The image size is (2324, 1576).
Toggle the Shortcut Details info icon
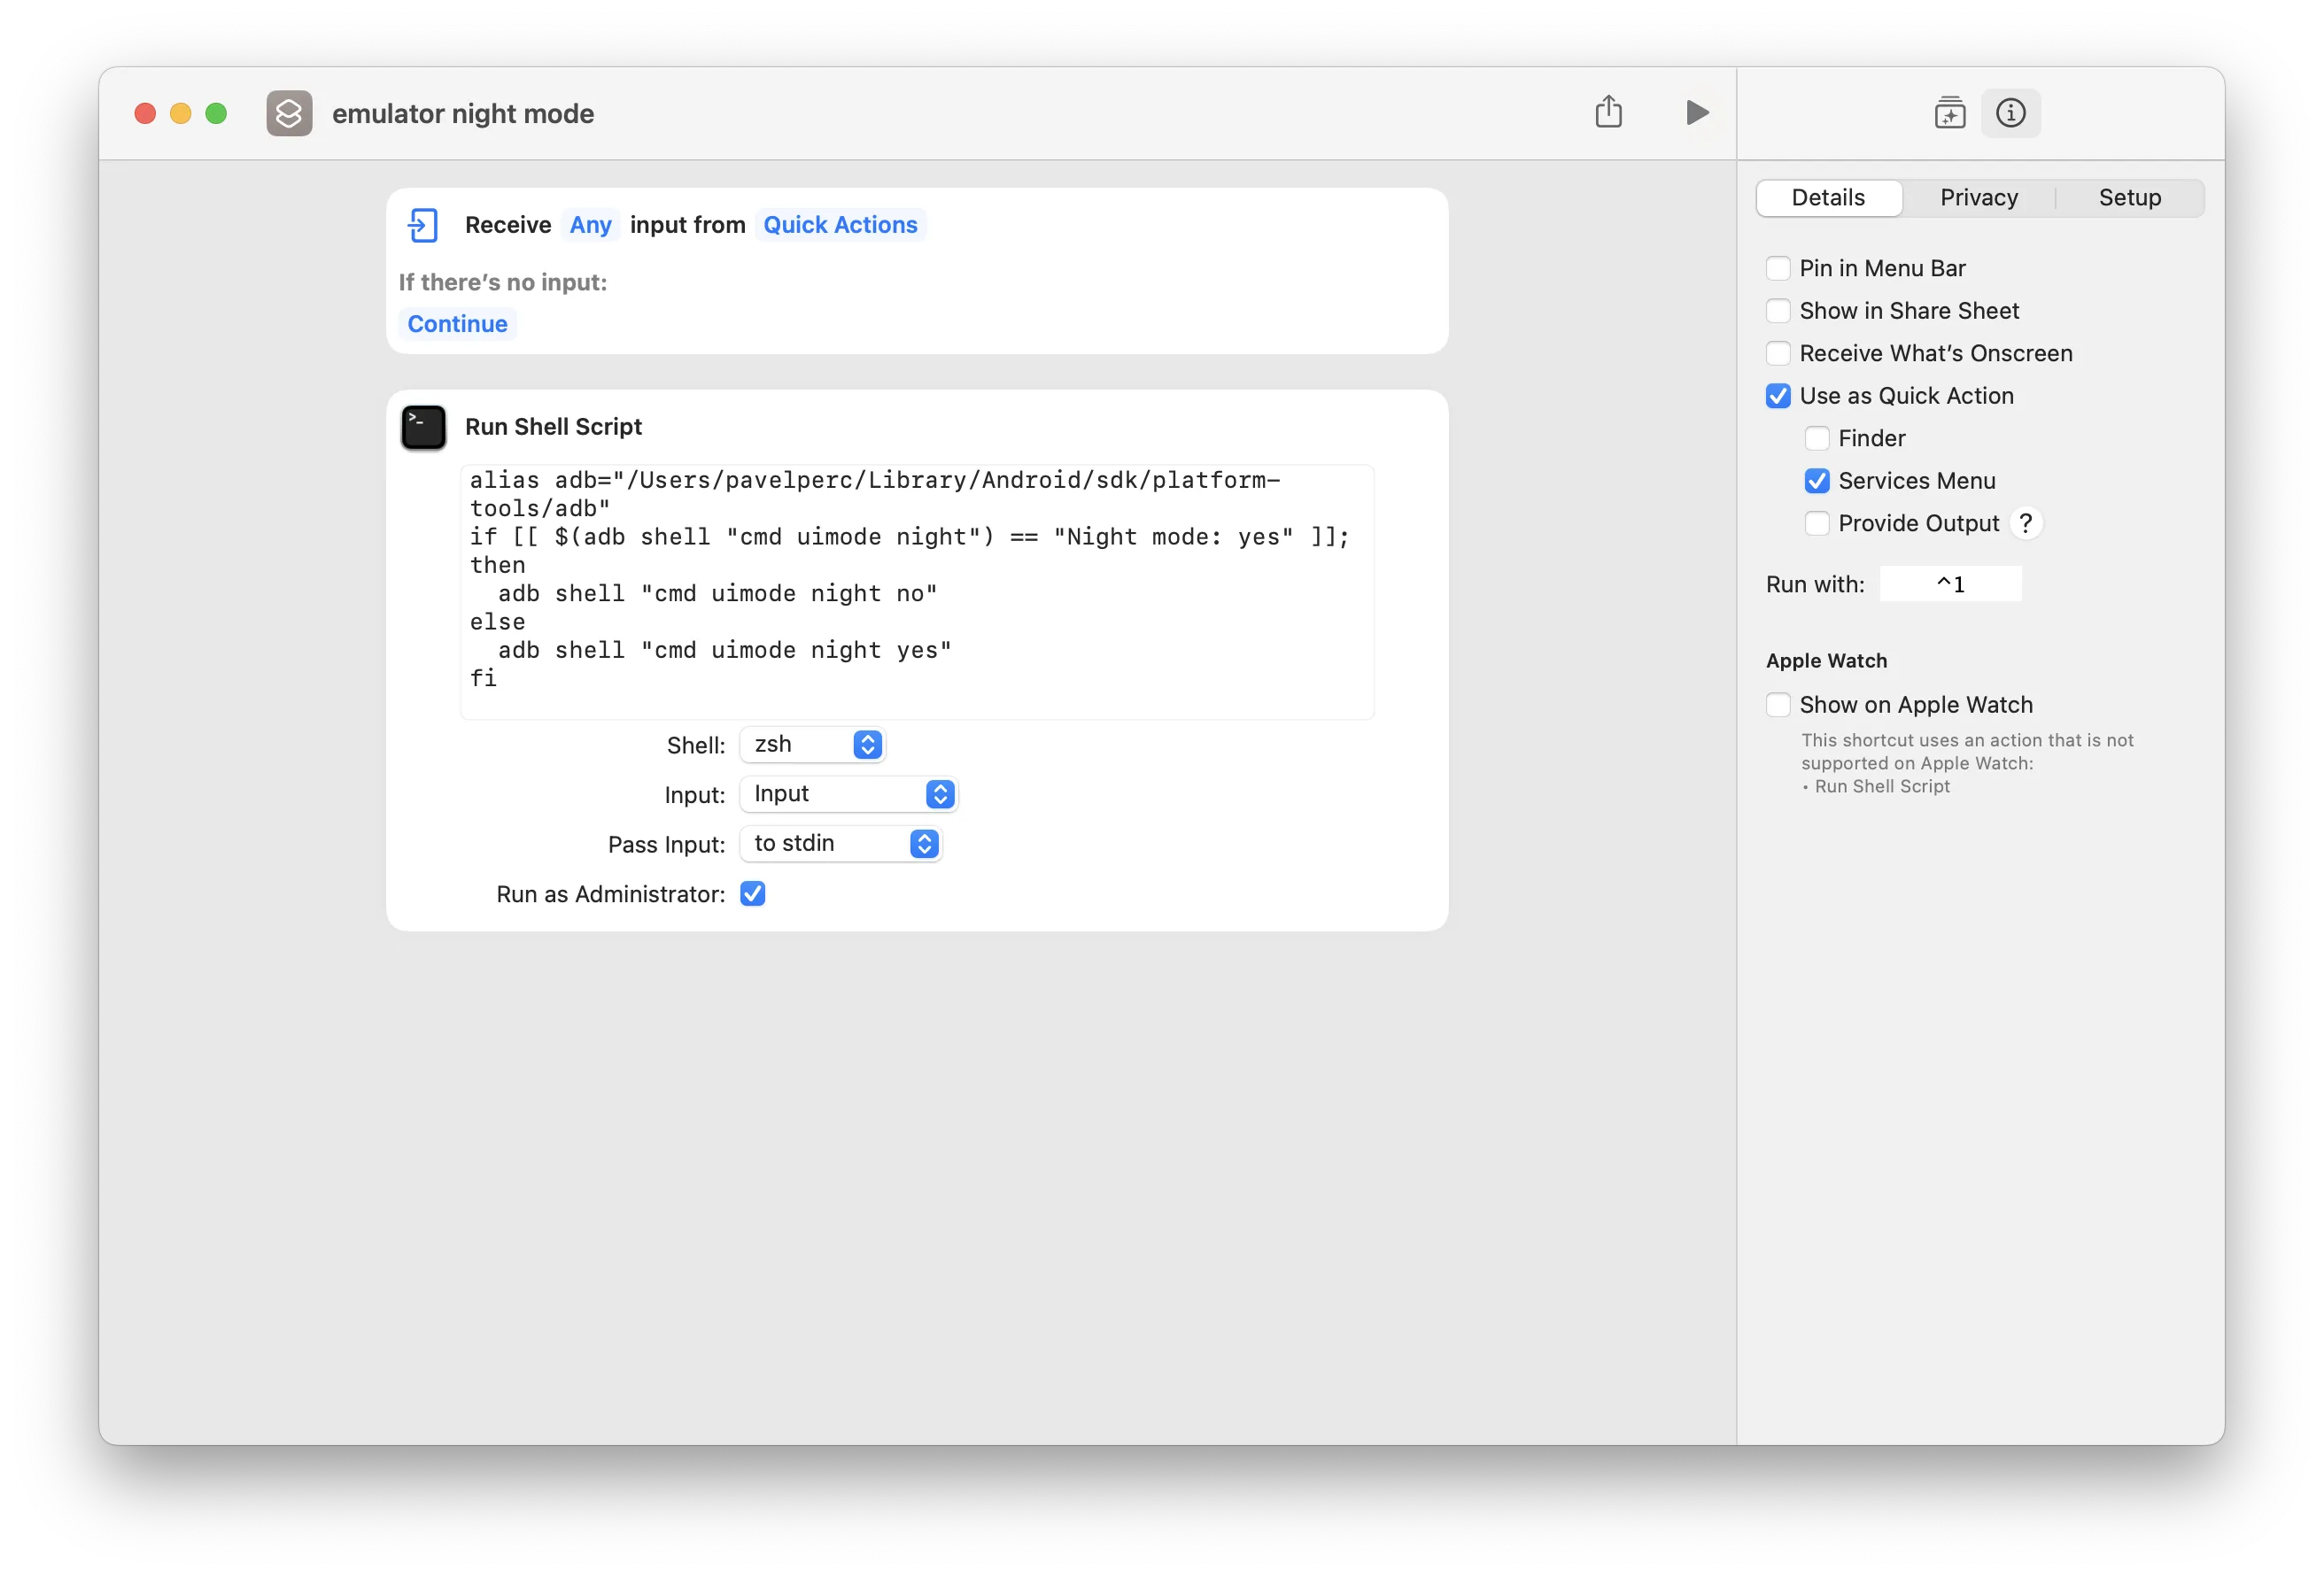[x=2010, y=113]
